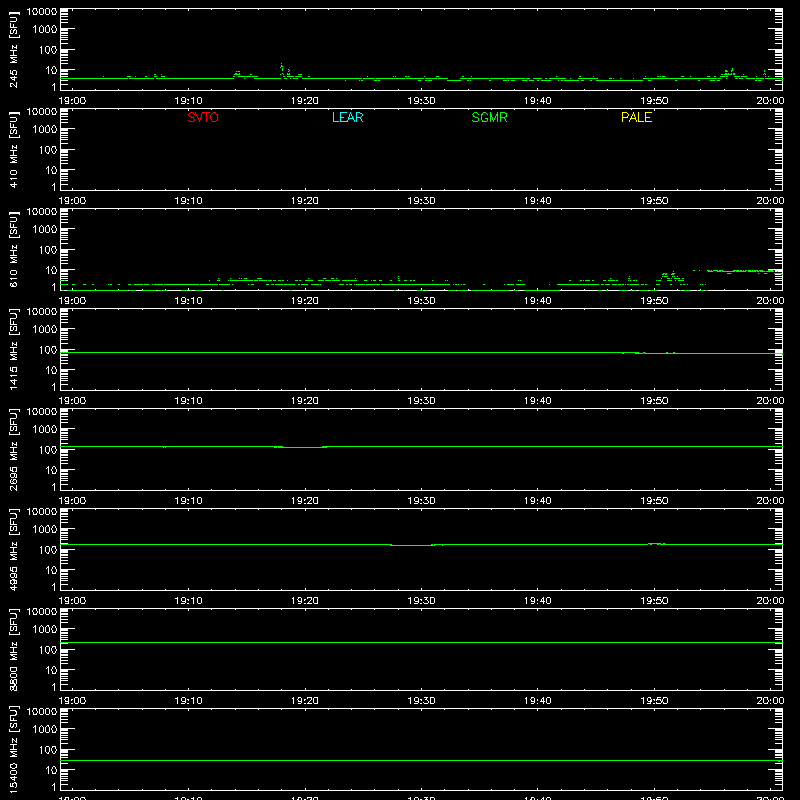Click the cyan LEAR station label
Viewport: 800px width, 800px height.
(x=347, y=117)
